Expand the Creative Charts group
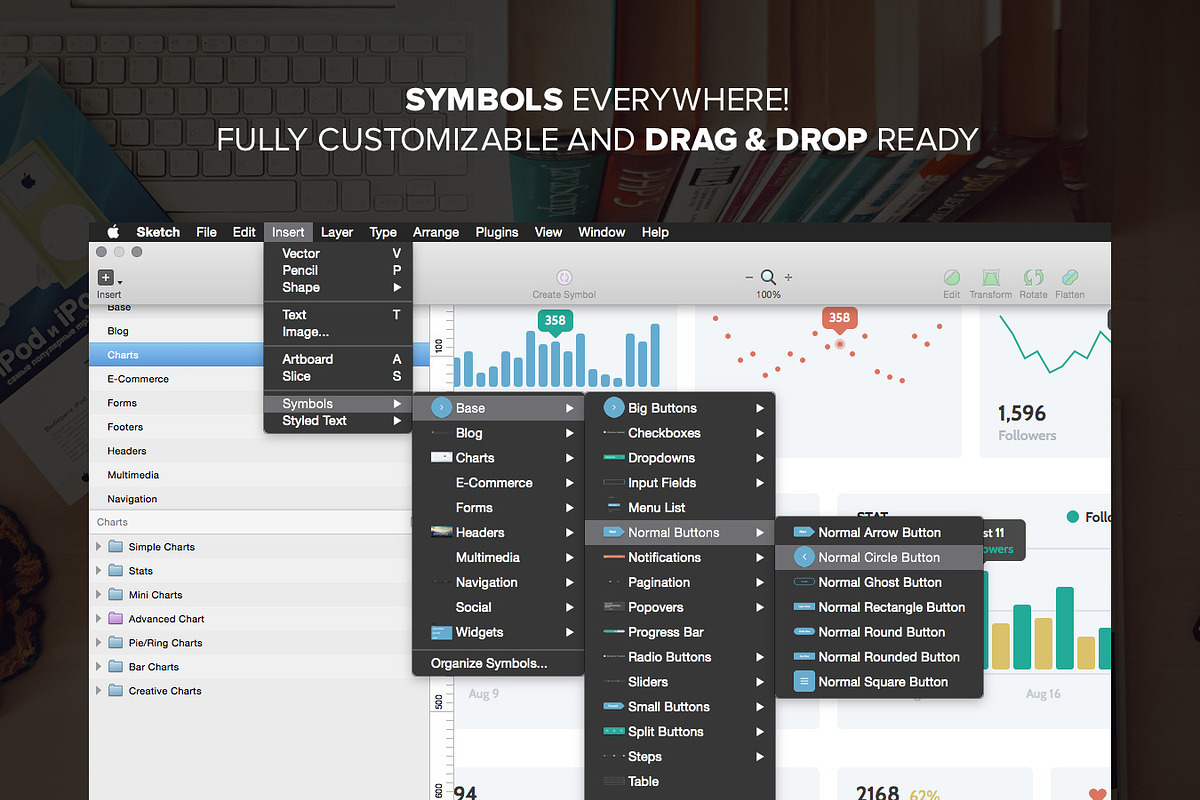 98,691
